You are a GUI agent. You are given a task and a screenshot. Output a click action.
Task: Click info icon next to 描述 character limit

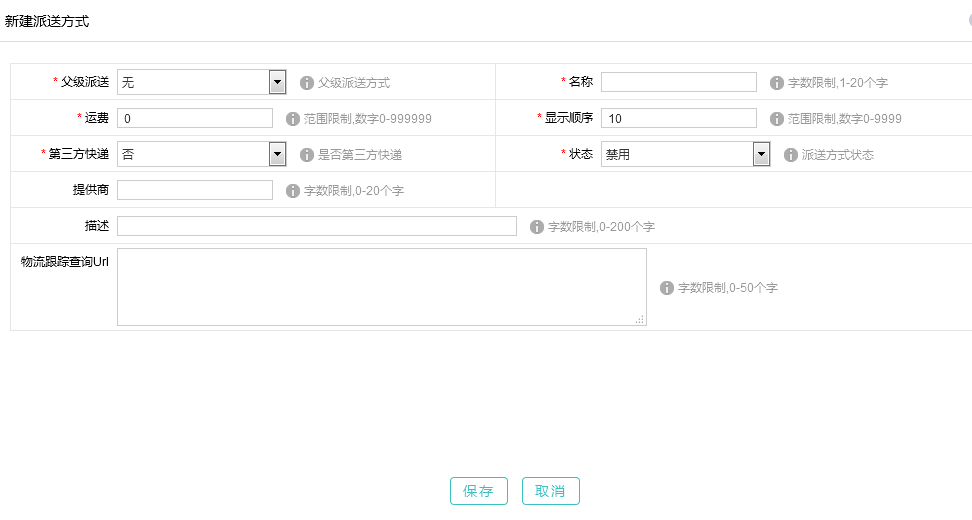tap(537, 227)
